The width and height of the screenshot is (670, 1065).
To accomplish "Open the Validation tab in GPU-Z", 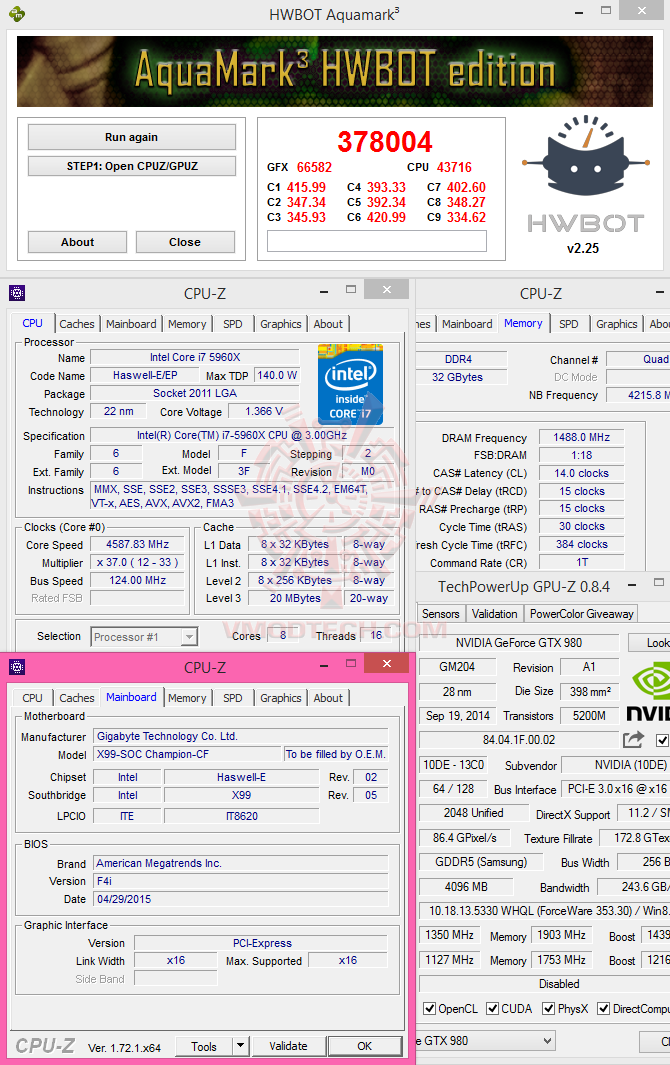I will click(494, 613).
